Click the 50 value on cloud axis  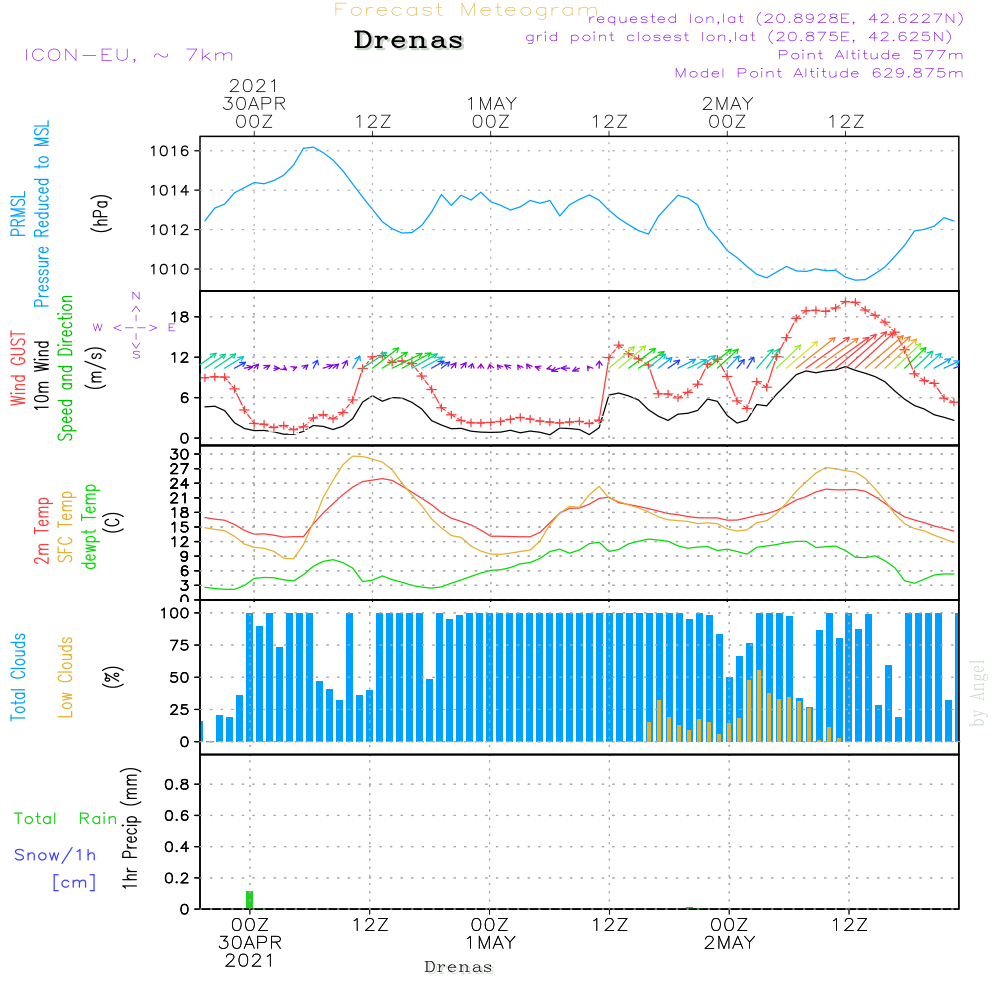tap(180, 677)
